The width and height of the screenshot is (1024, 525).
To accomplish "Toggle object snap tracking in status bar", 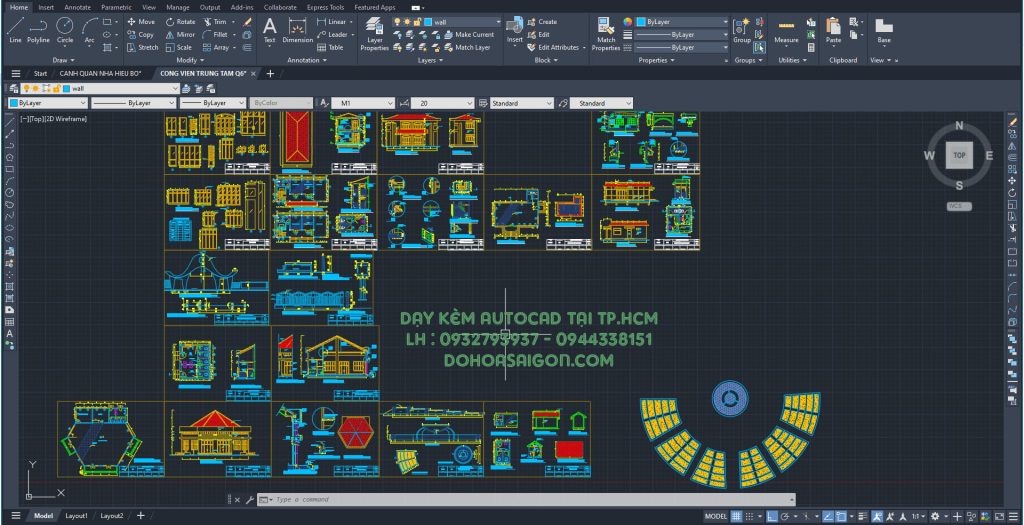I will [x=827, y=517].
